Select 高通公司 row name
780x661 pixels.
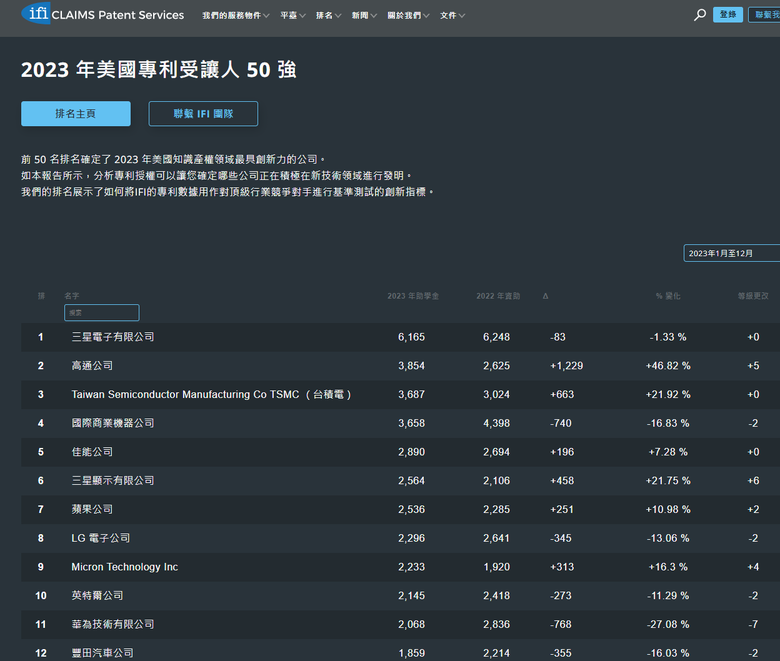pyautogui.click(x=92, y=366)
